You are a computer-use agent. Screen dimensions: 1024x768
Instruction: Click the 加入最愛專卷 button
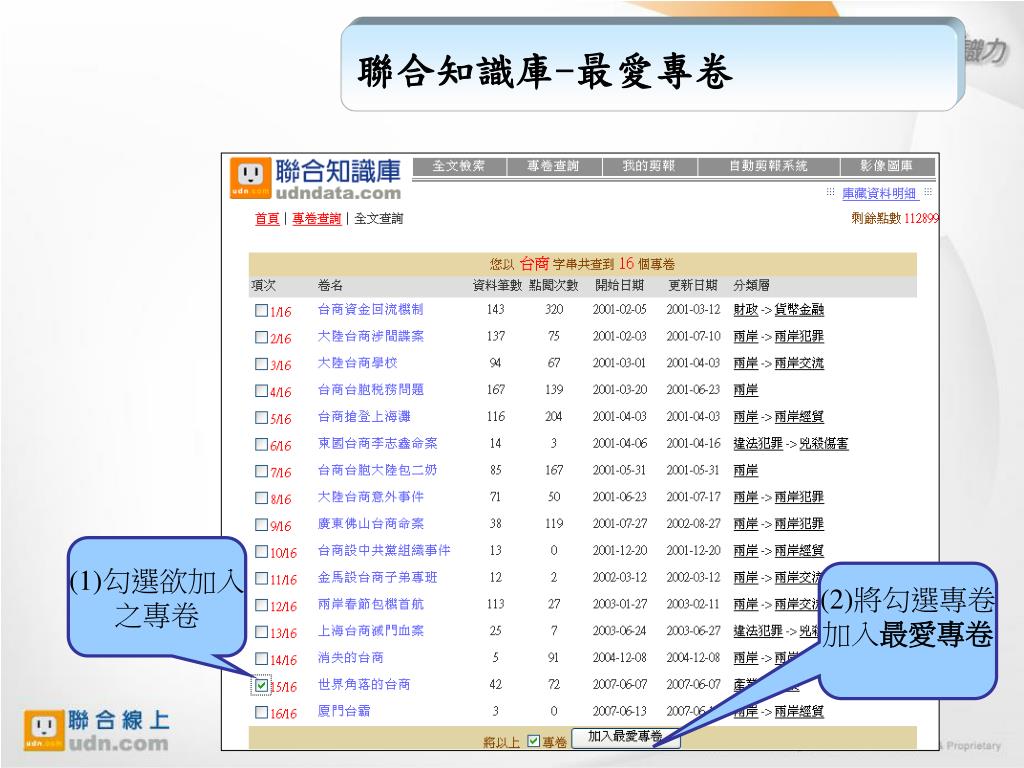pos(626,737)
